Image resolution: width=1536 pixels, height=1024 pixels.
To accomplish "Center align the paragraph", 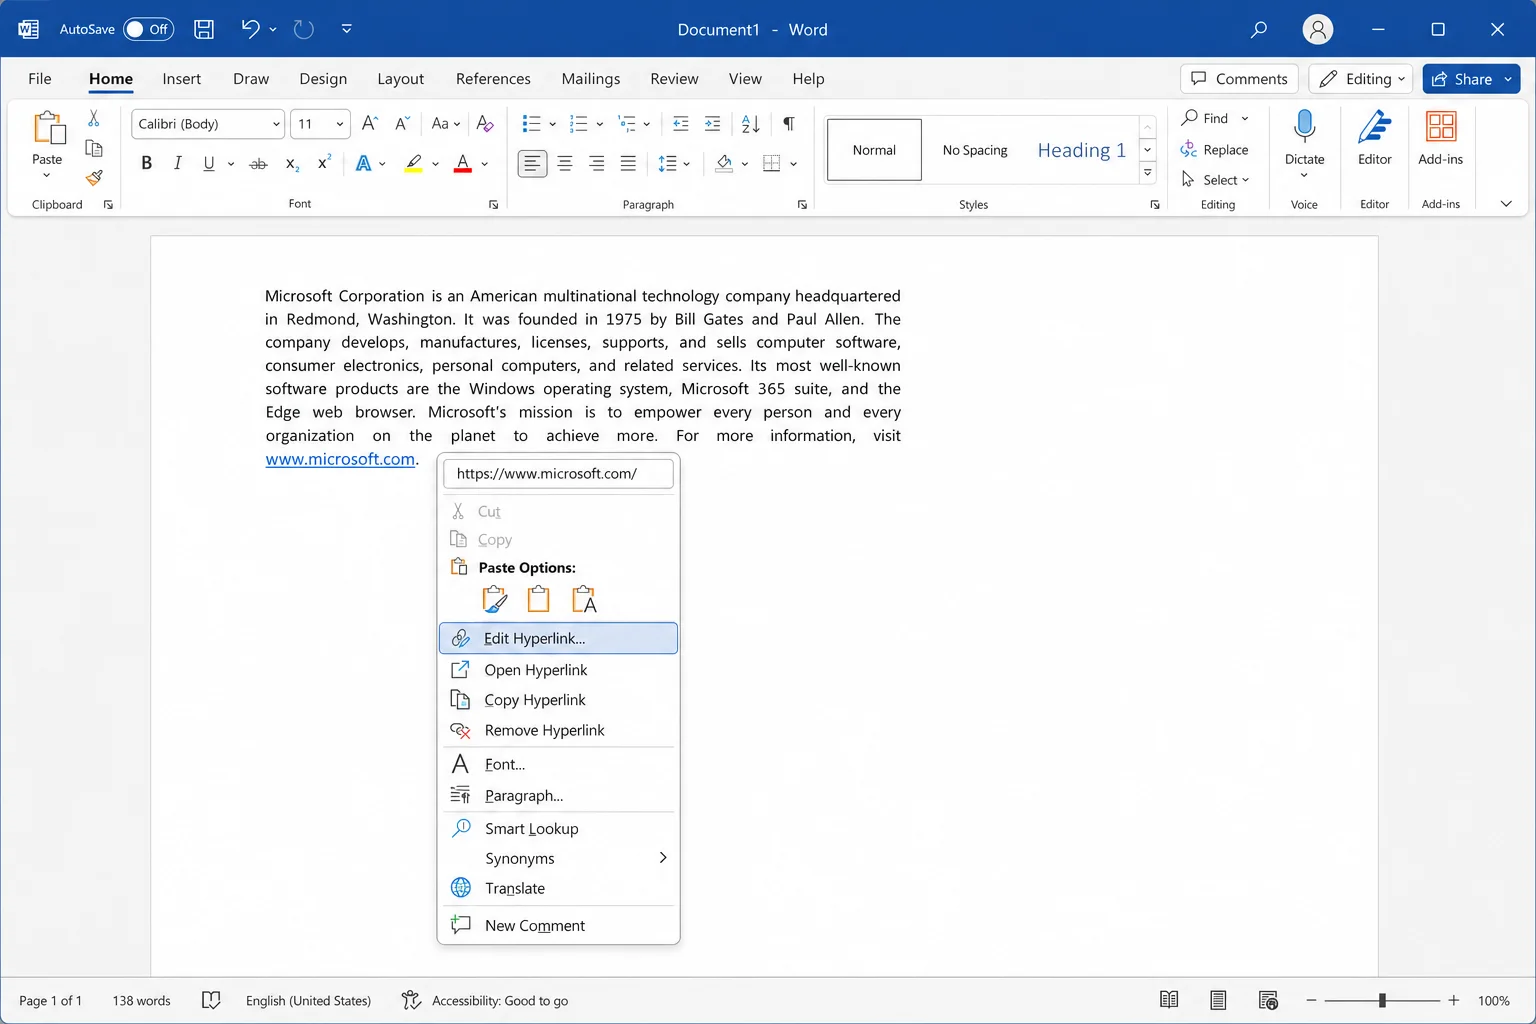I will point(565,163).
